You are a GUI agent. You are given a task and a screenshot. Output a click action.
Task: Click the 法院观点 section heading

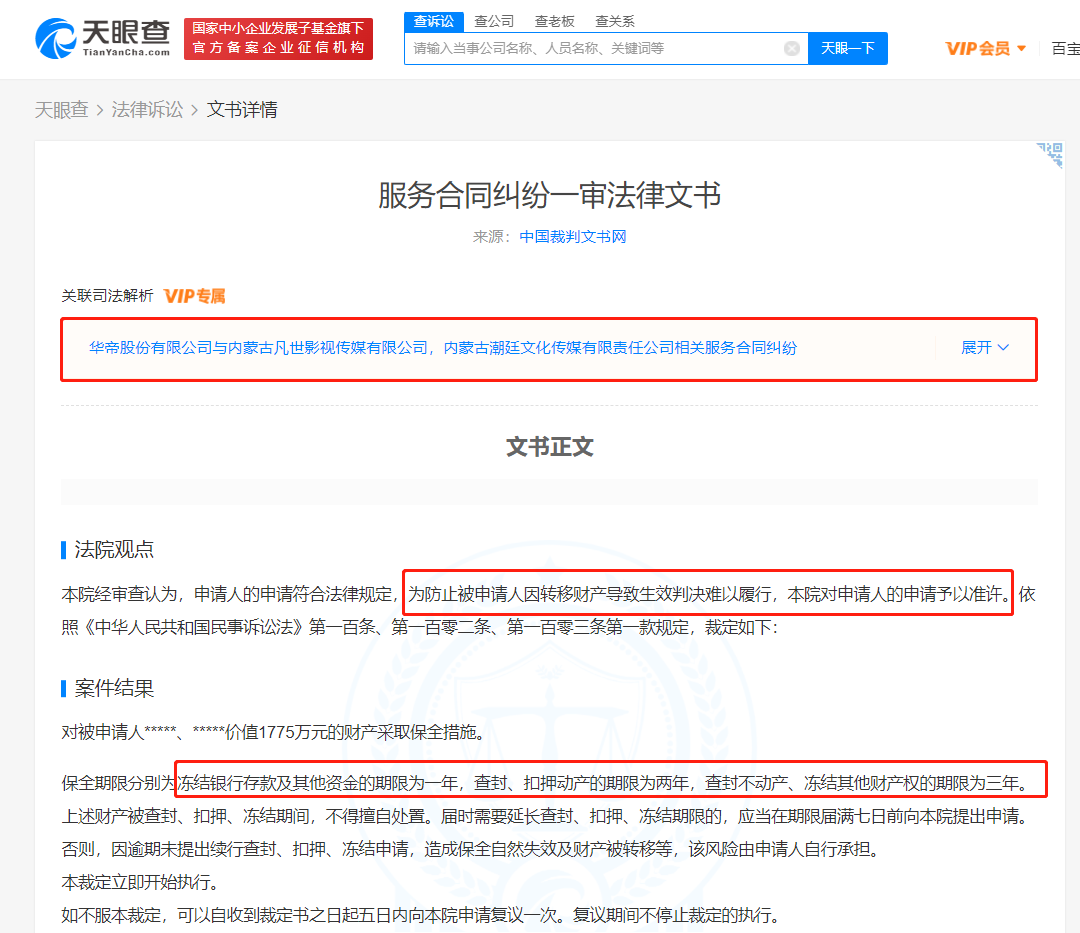pyautogui.click(x=114, y=549)
